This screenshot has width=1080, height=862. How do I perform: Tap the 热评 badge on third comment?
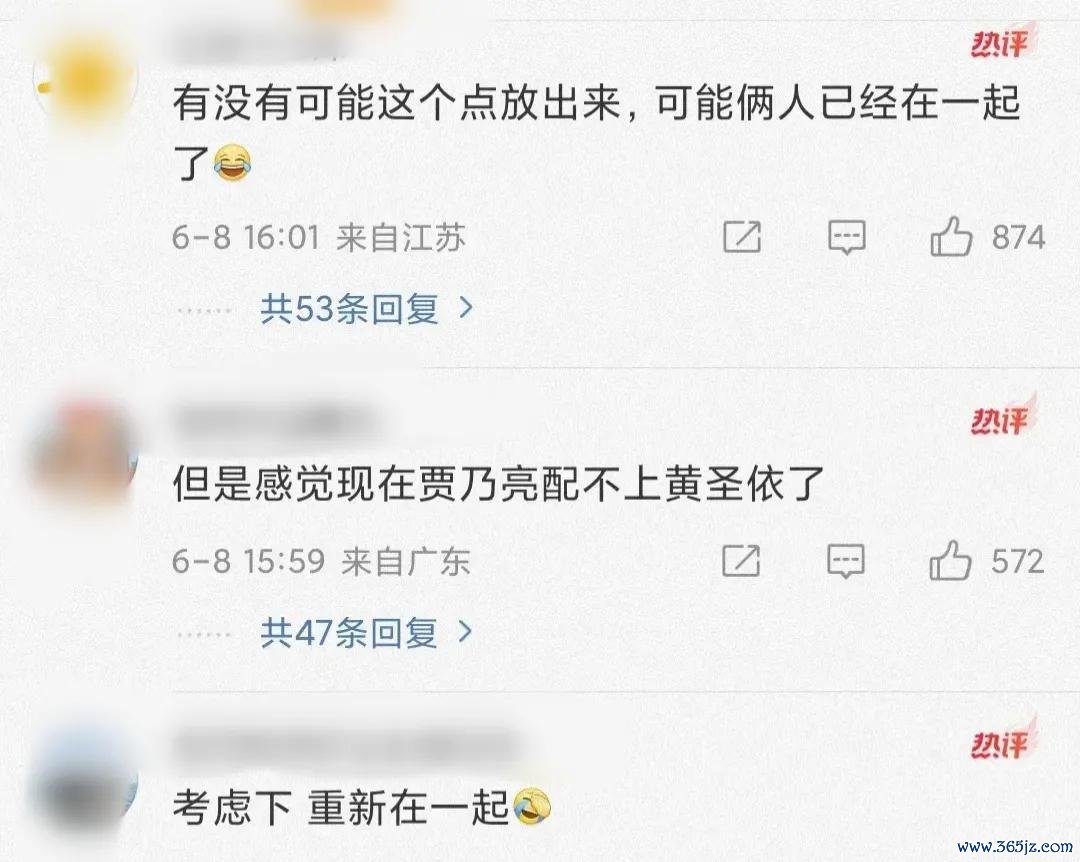[x=1001, y=741]
